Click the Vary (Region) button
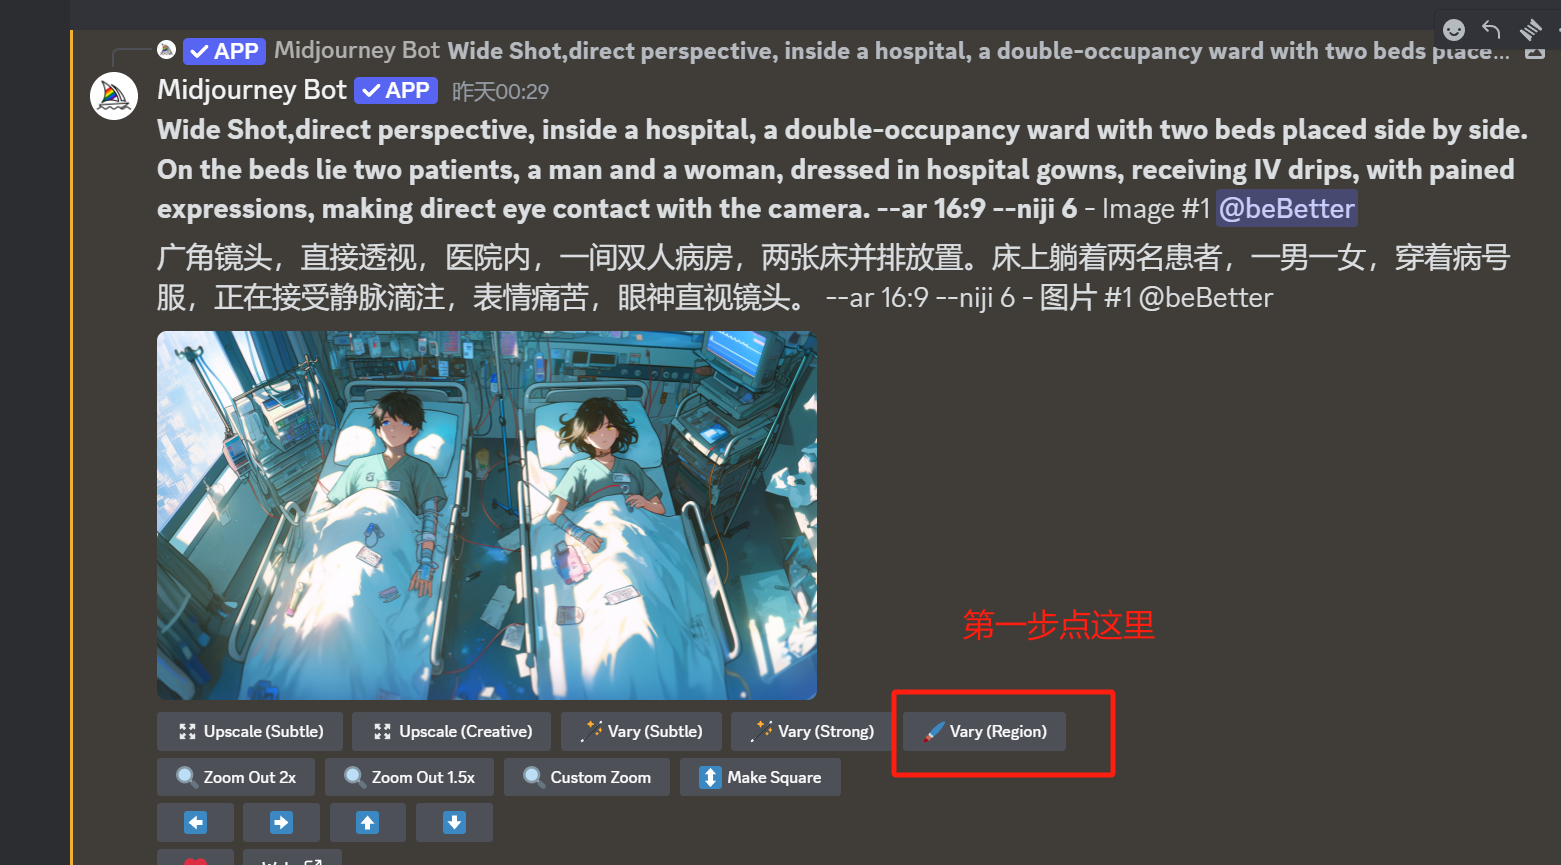Image resolution: width=1561 pixels, height=865 pixels. pos(984,731)
